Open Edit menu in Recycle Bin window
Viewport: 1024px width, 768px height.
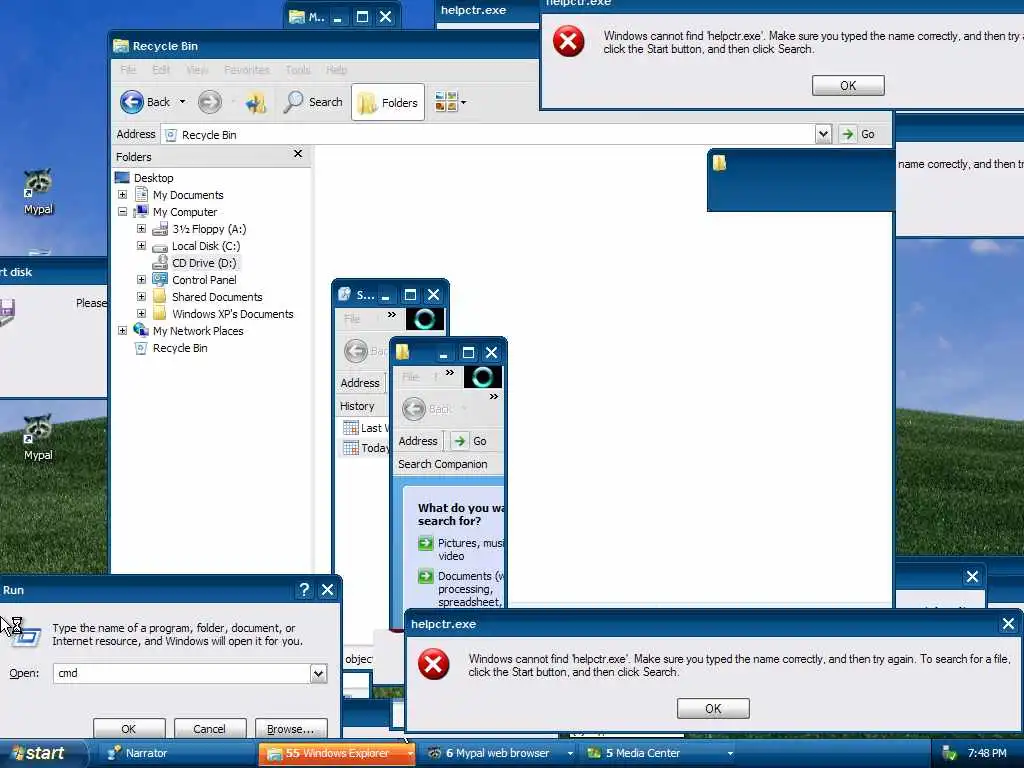tap(161, 69)
